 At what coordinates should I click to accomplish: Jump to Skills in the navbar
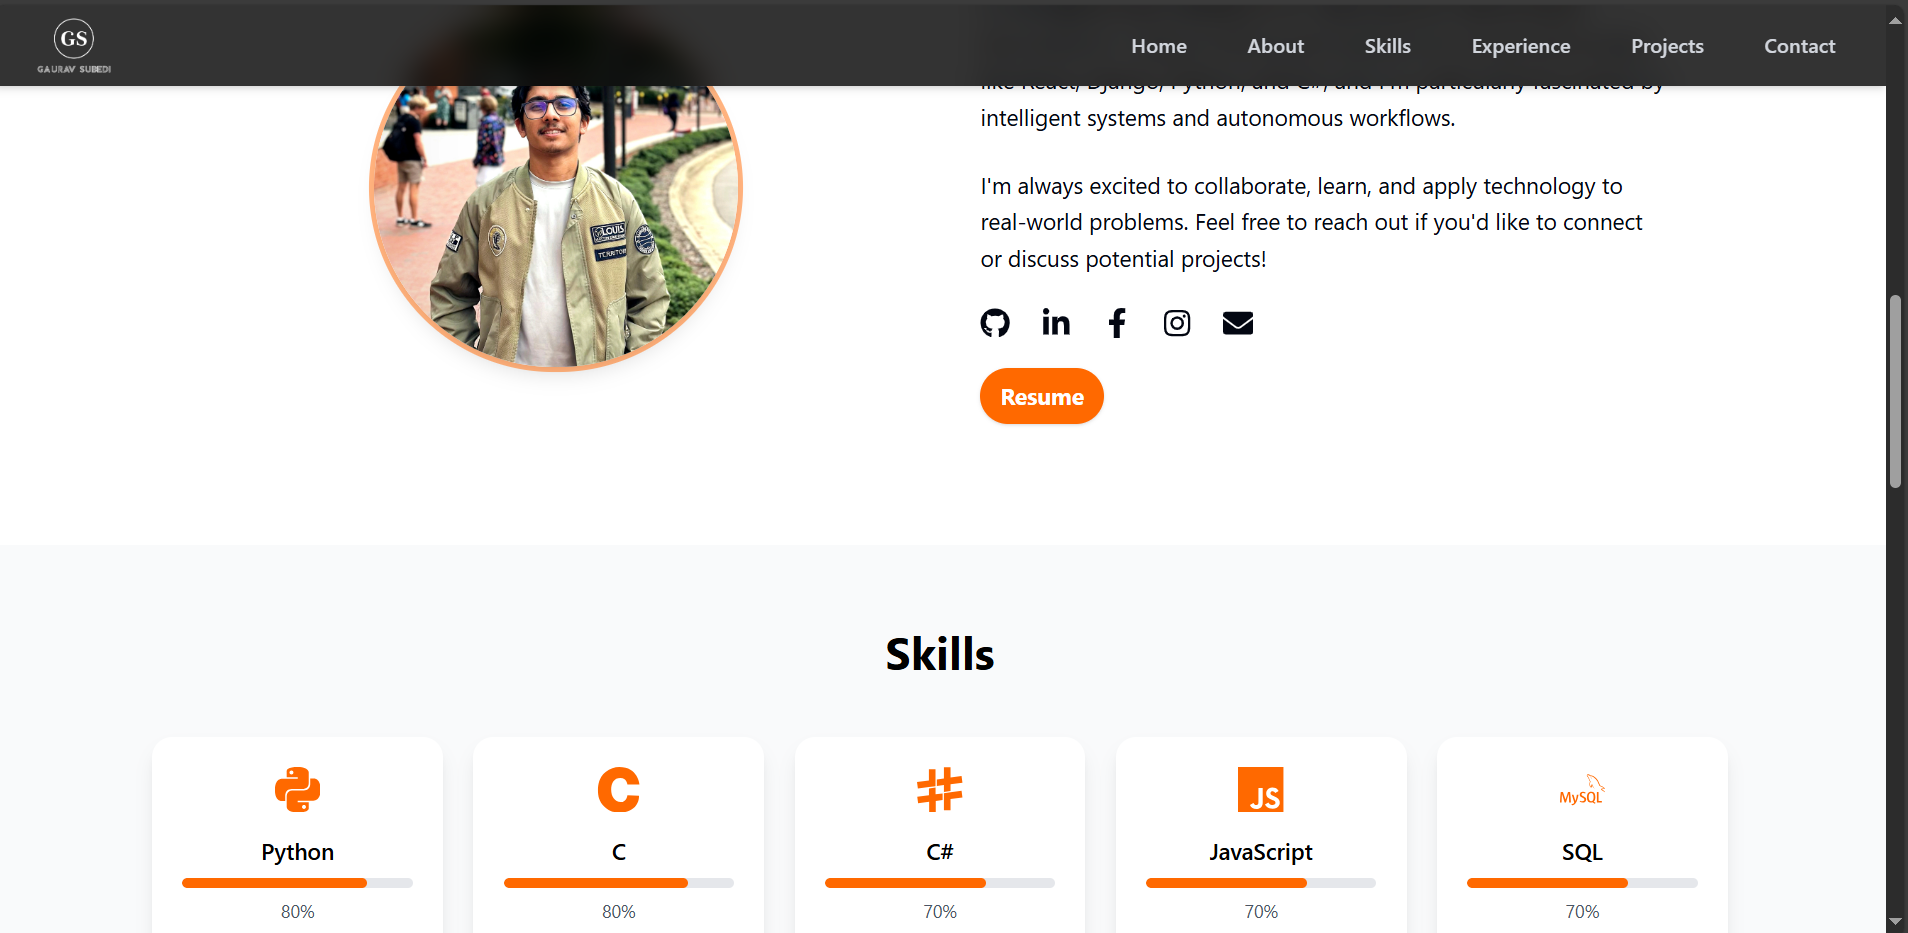coord(1387,46)
